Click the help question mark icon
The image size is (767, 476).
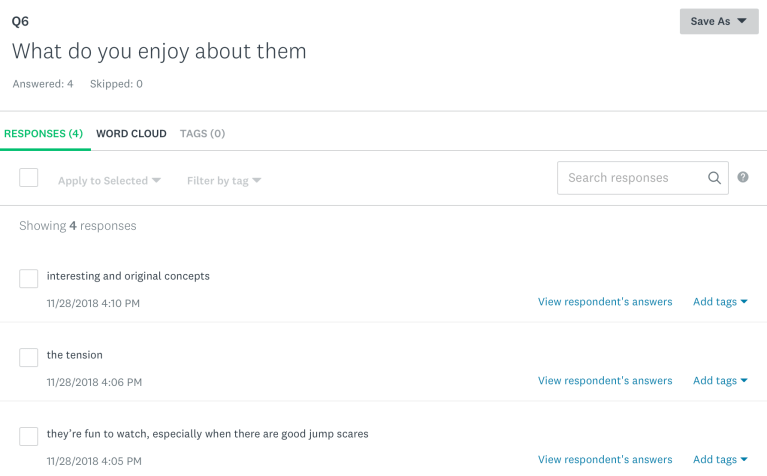743,178
